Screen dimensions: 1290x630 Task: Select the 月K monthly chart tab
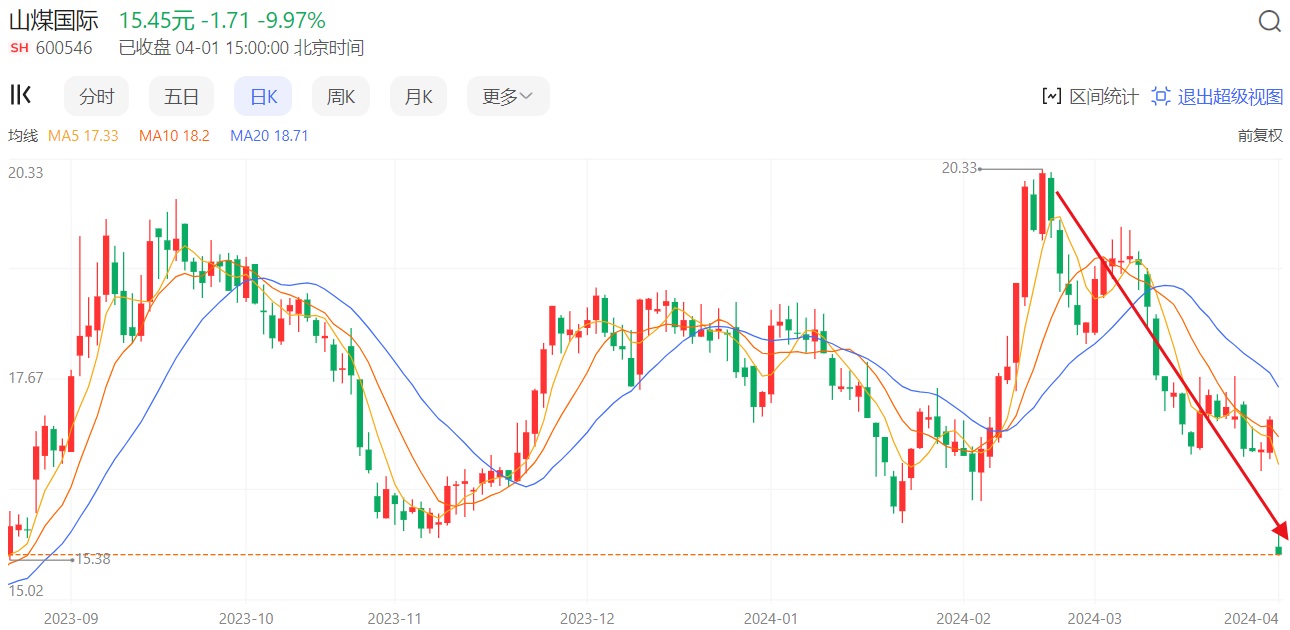coord(418,96)
